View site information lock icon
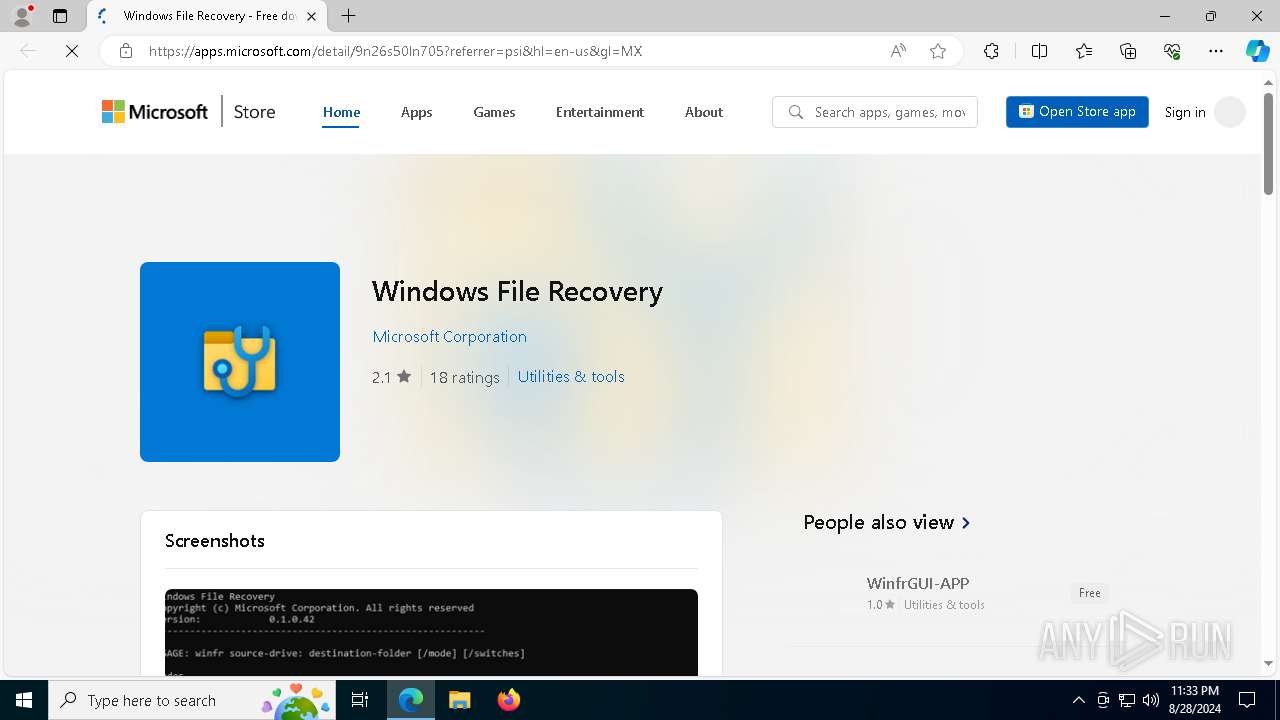The height and width of the screenshot is (720, 1280). coord(126,51)
